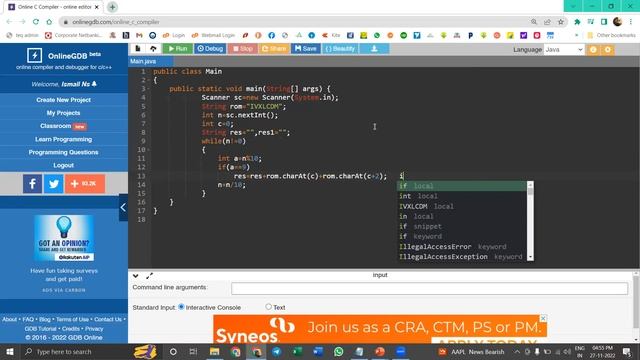
Task: Beautify the source code
Action: point(340,49)
